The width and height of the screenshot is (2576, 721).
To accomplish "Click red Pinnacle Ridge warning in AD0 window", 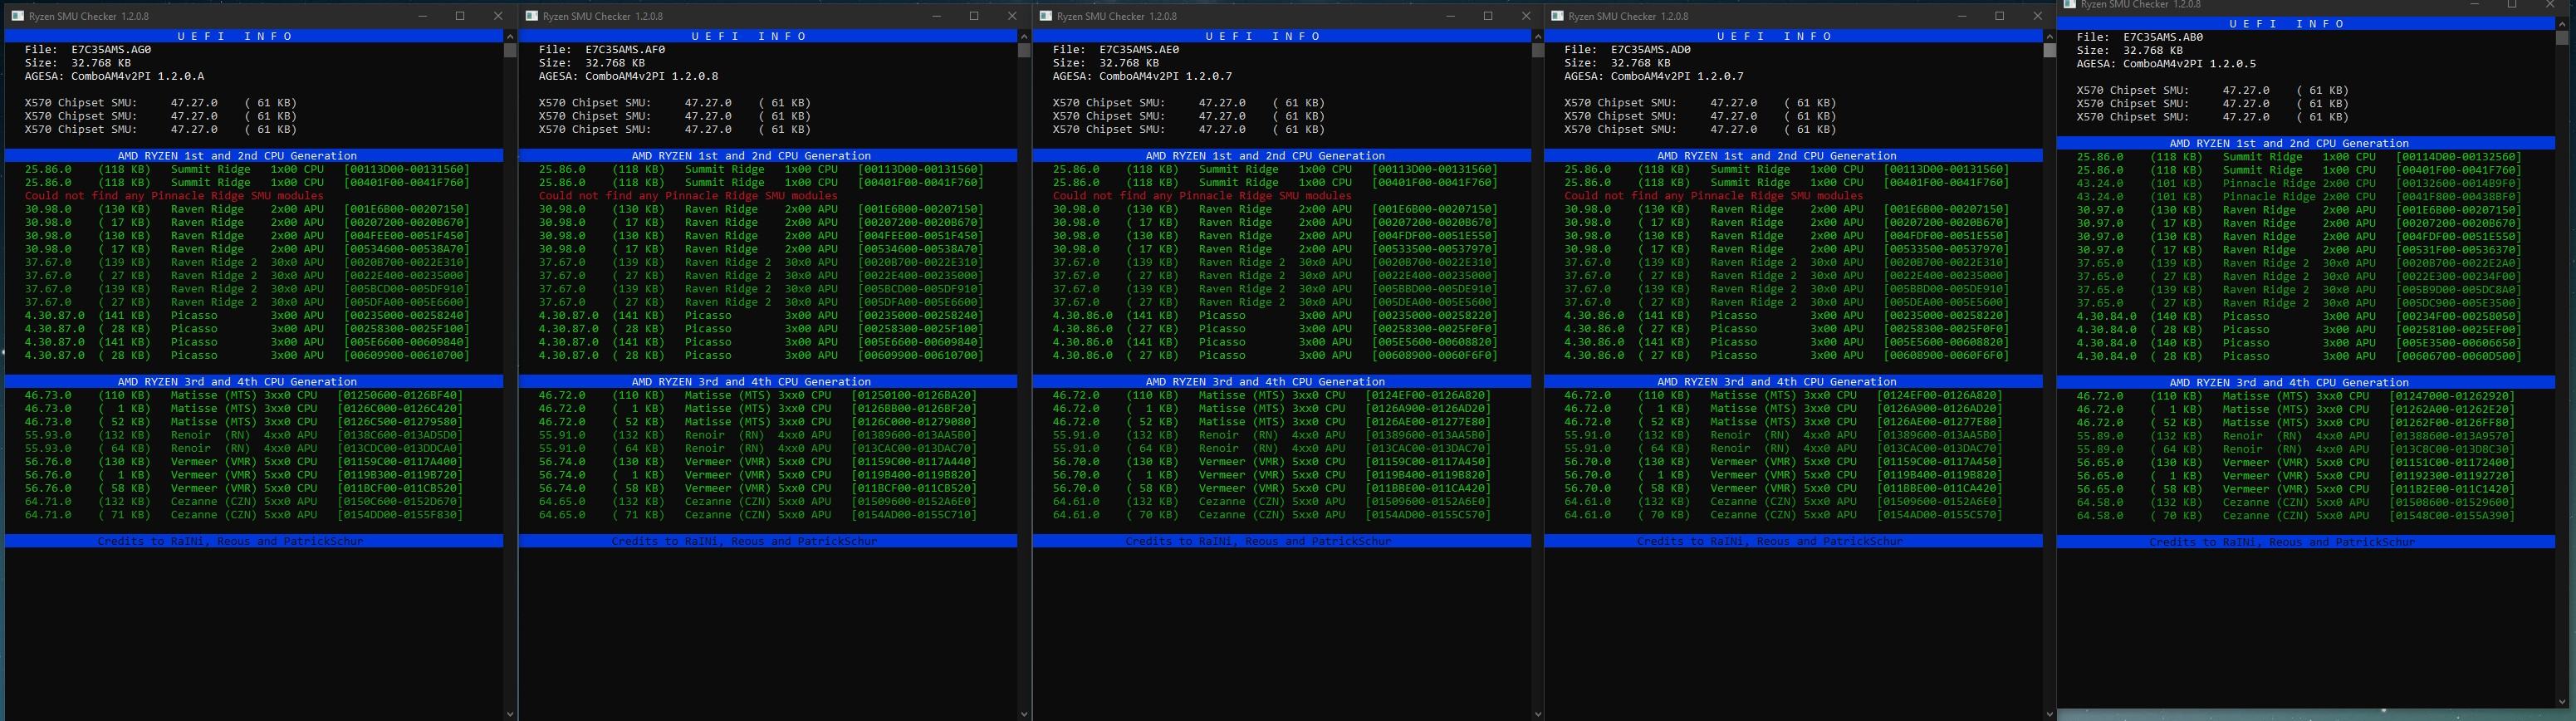I will click(1714, 196).
